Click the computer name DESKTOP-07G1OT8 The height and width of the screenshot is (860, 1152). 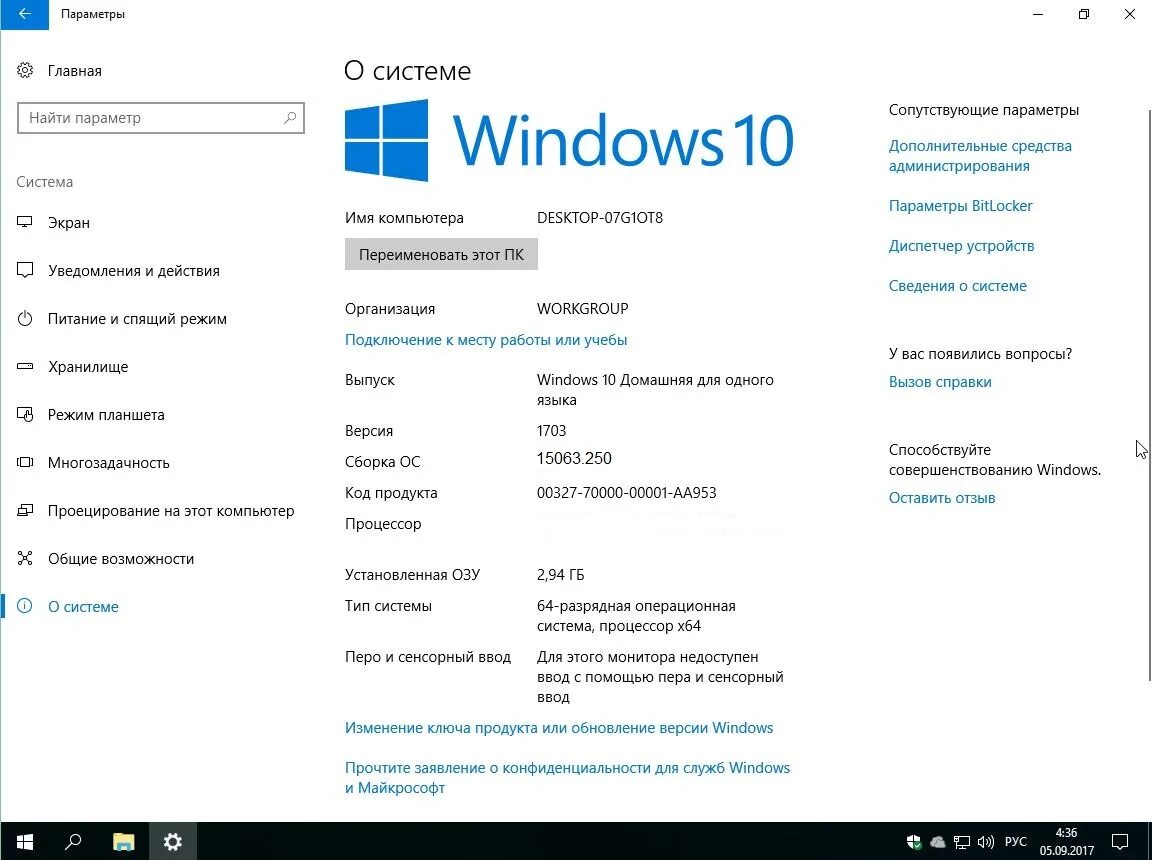[600, 218]
